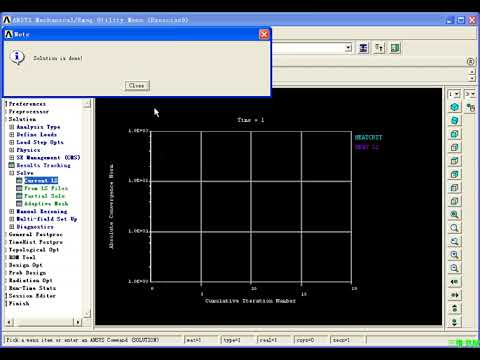Click the HEAT CRIT legend label in graph
The image size is (480, 360).
tap(368, 137)
